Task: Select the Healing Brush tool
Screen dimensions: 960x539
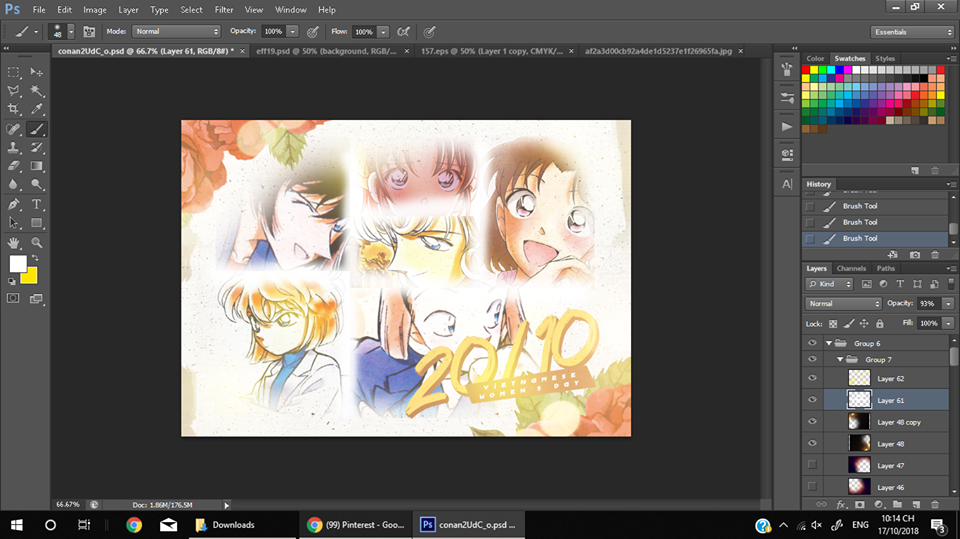Action: (13, 129)
